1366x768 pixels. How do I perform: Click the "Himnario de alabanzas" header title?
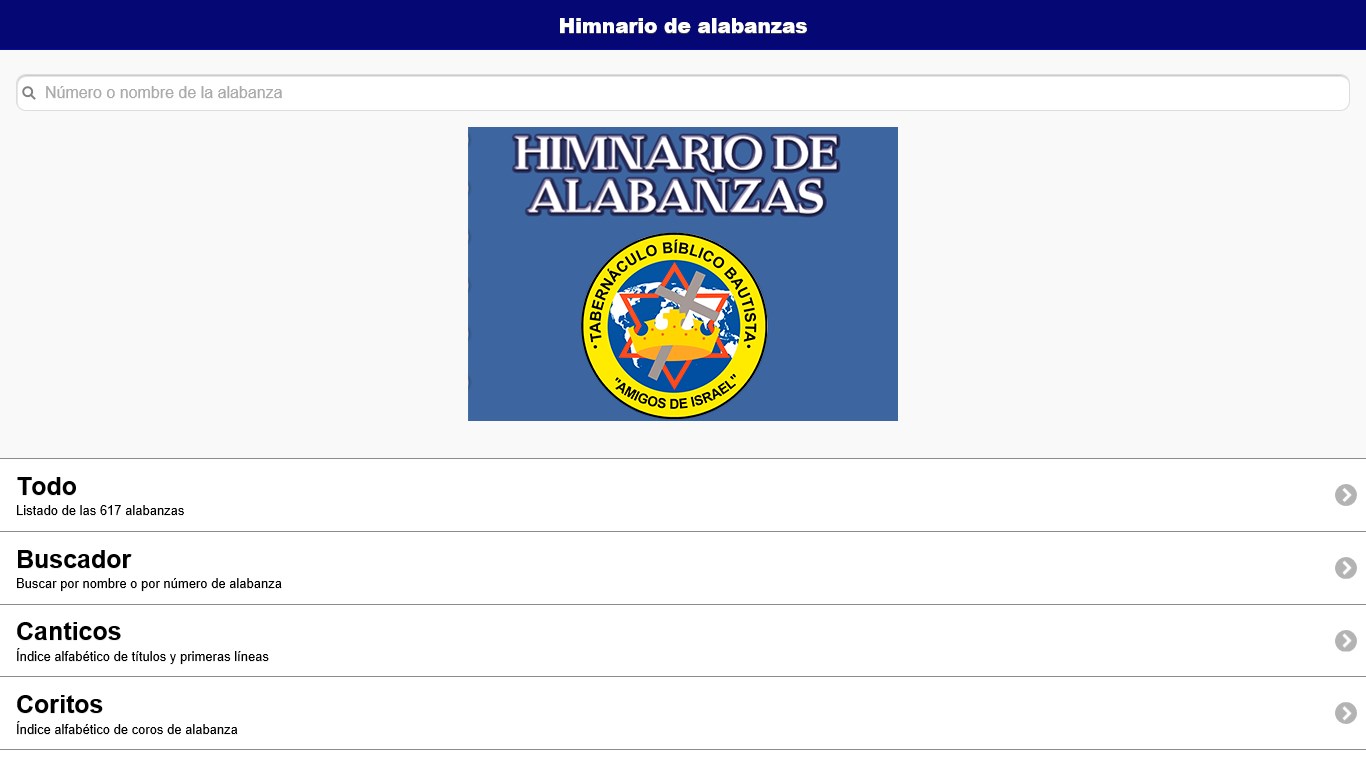pos(682,26)
